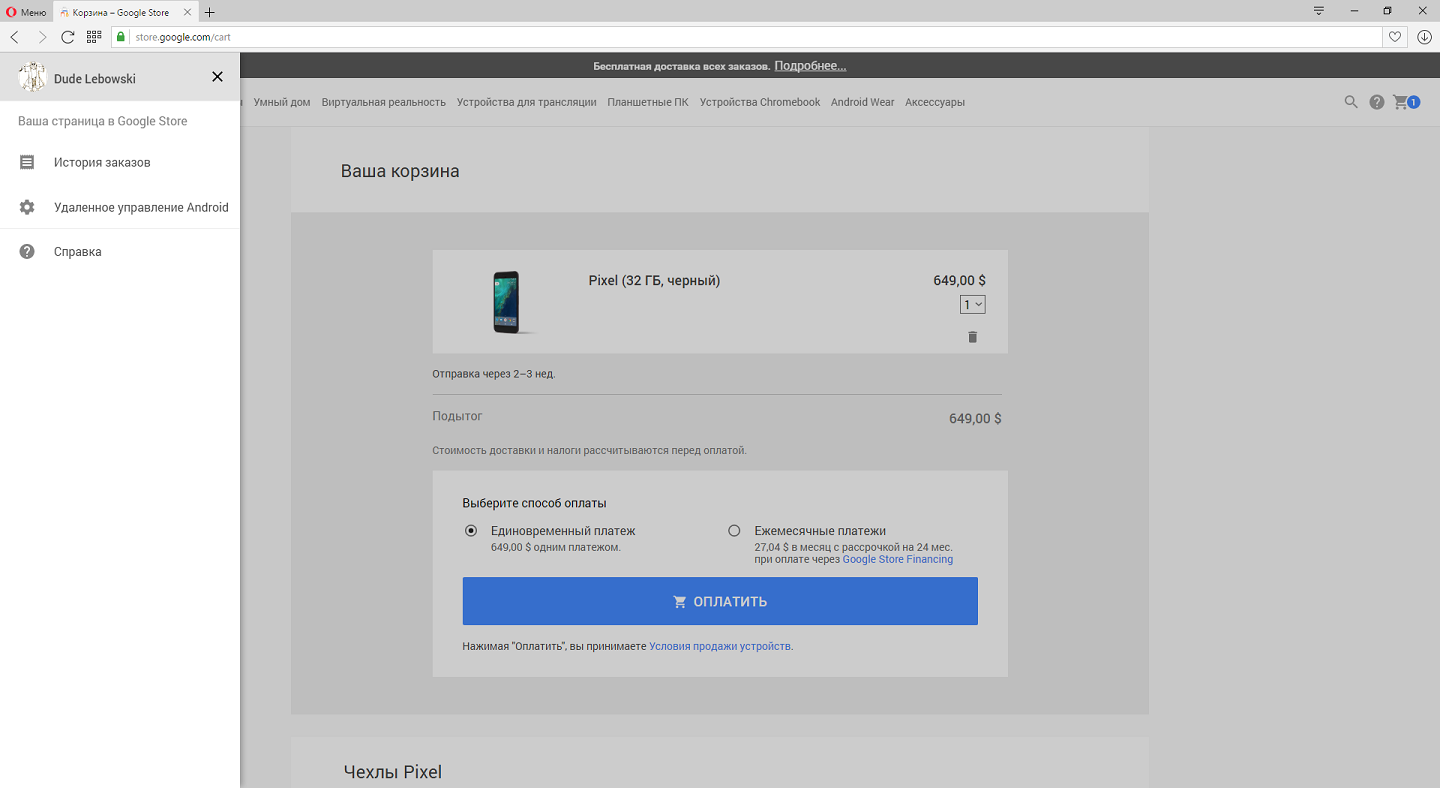Image resolution: width=1440 pixels, height=788 pixels.
Task: Open Виртуальная реальность category
Action: click(384, 102)
